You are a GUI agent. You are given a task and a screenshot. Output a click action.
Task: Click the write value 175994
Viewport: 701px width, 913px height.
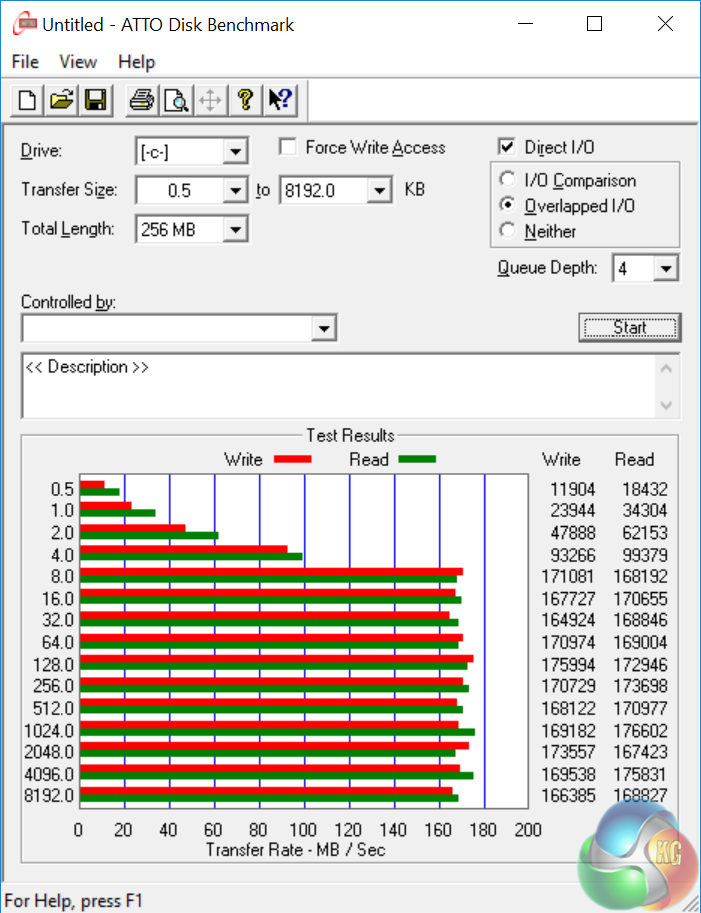[568, 665]
